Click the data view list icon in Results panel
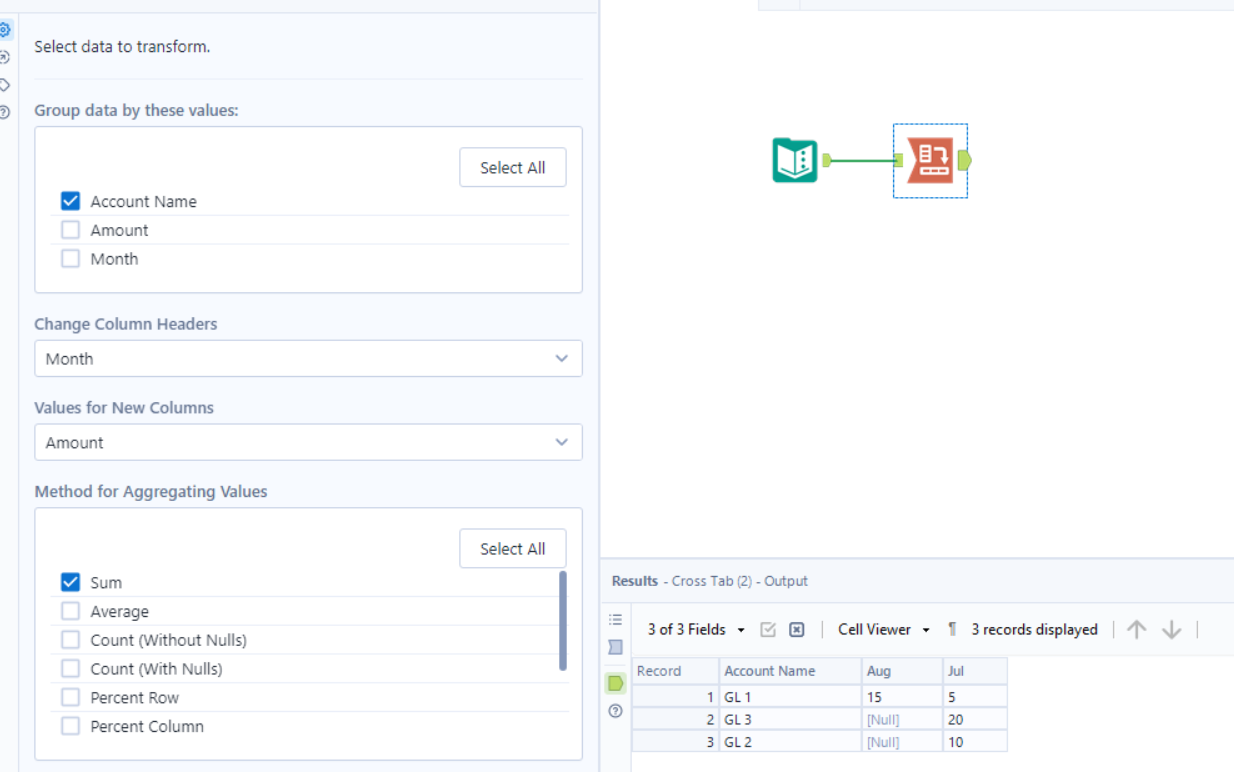Viewport: 1234px width, 772px height. (x=616, y=619)
